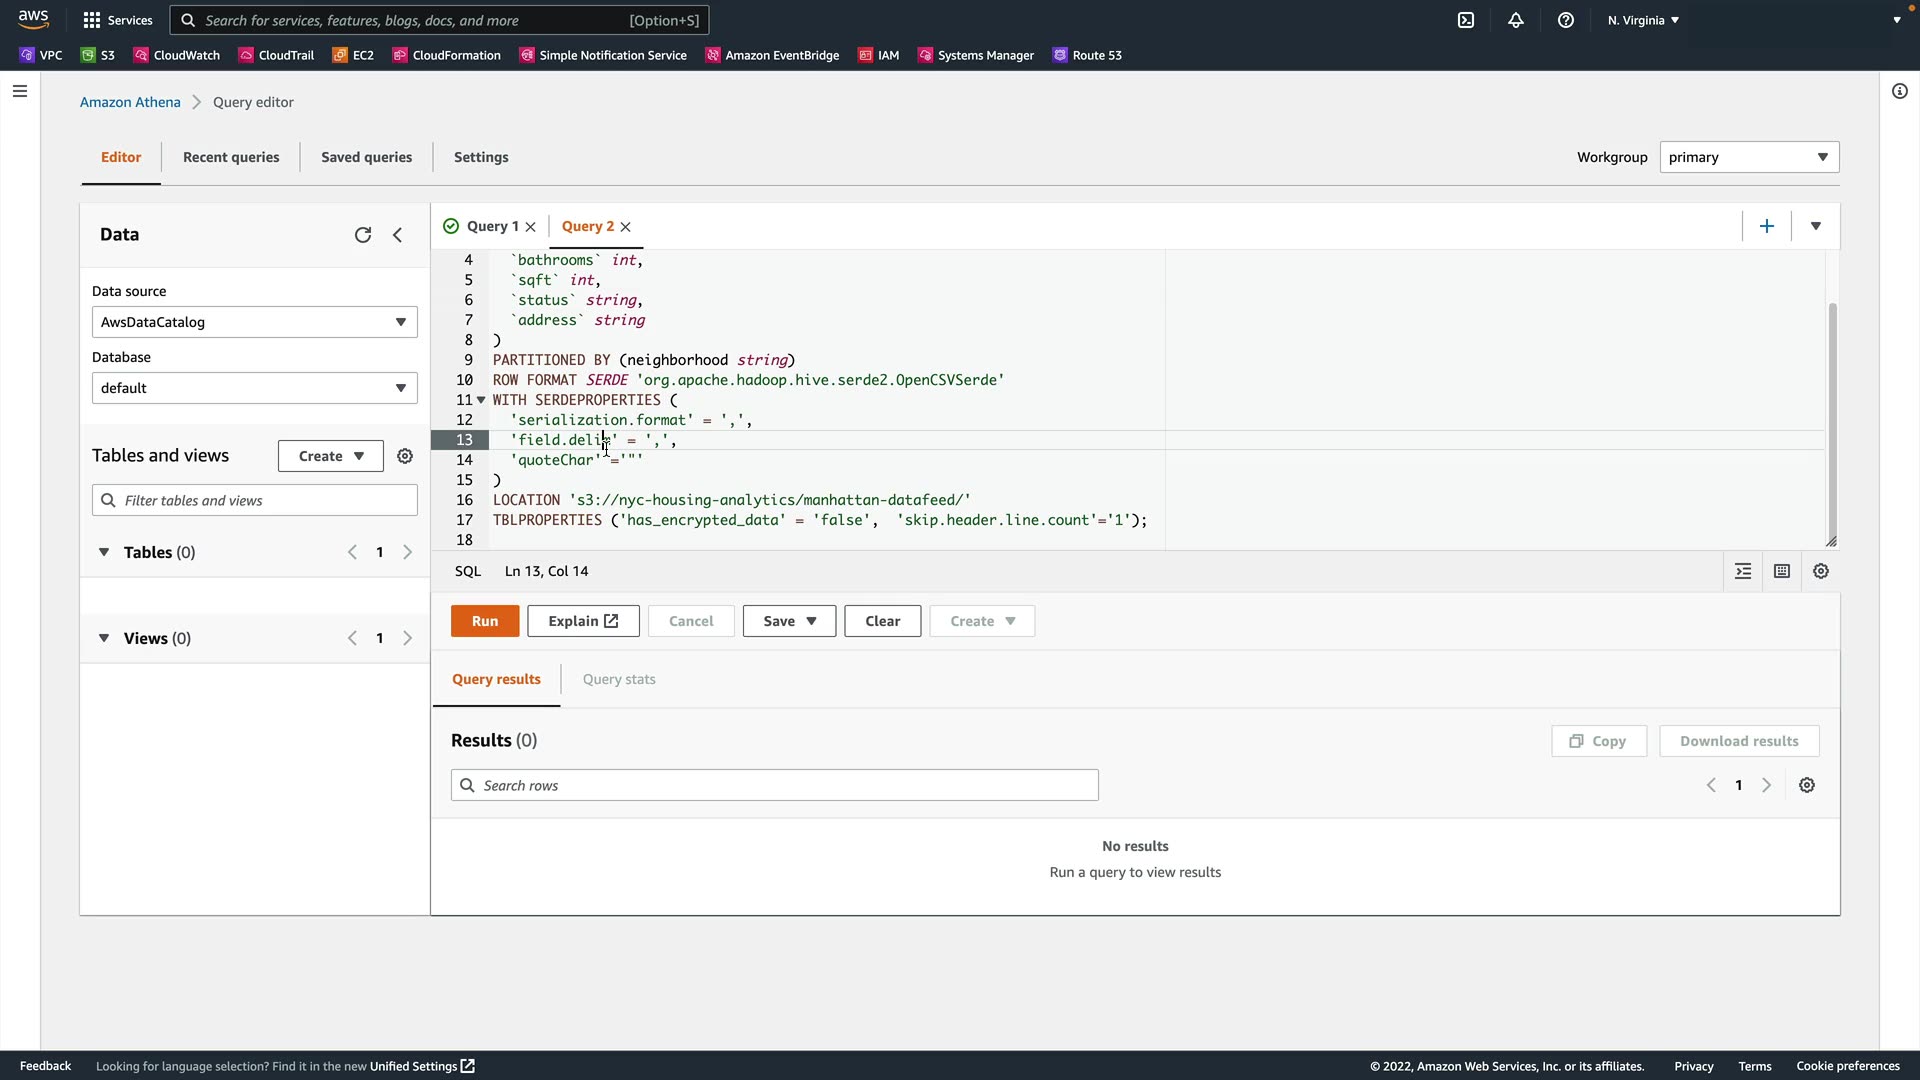
Task: Click the format query icon
Action: tap(1743, 572)
